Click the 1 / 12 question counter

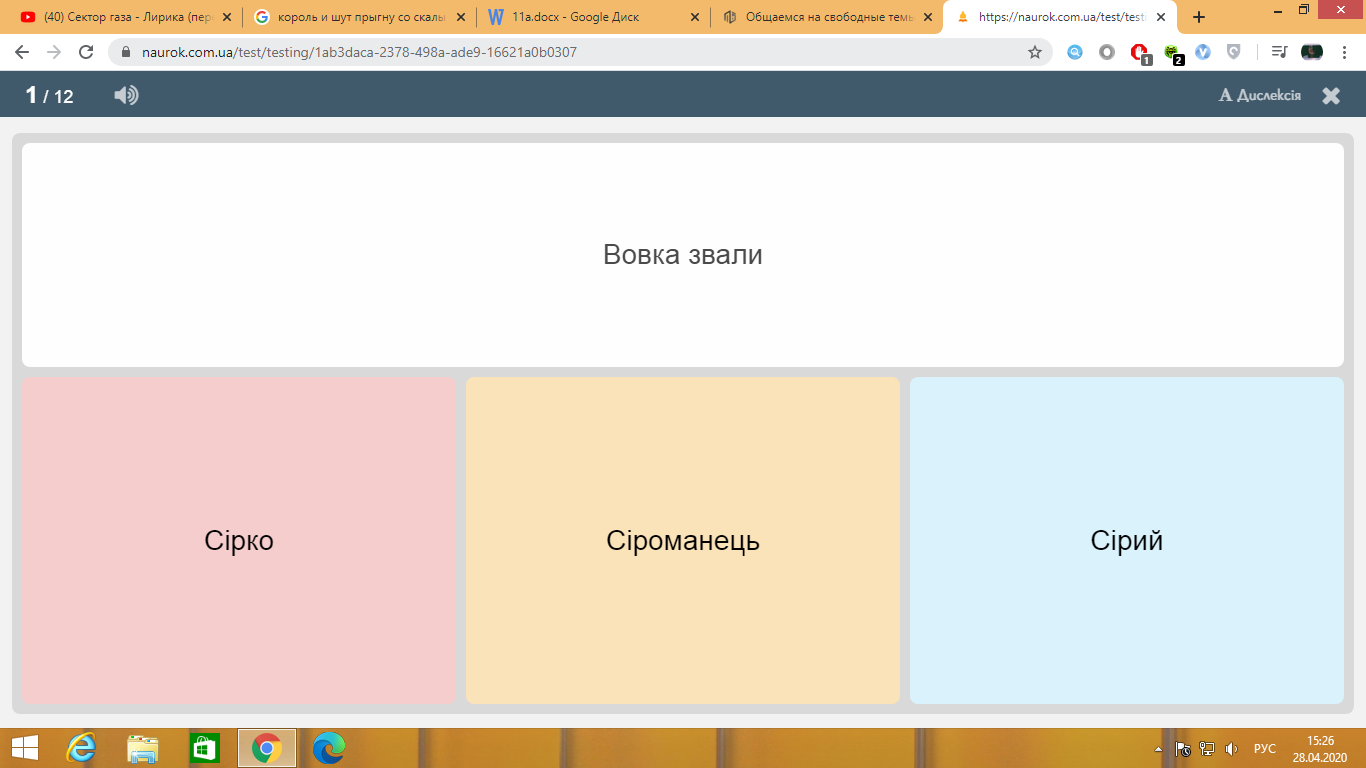[49, 95]
